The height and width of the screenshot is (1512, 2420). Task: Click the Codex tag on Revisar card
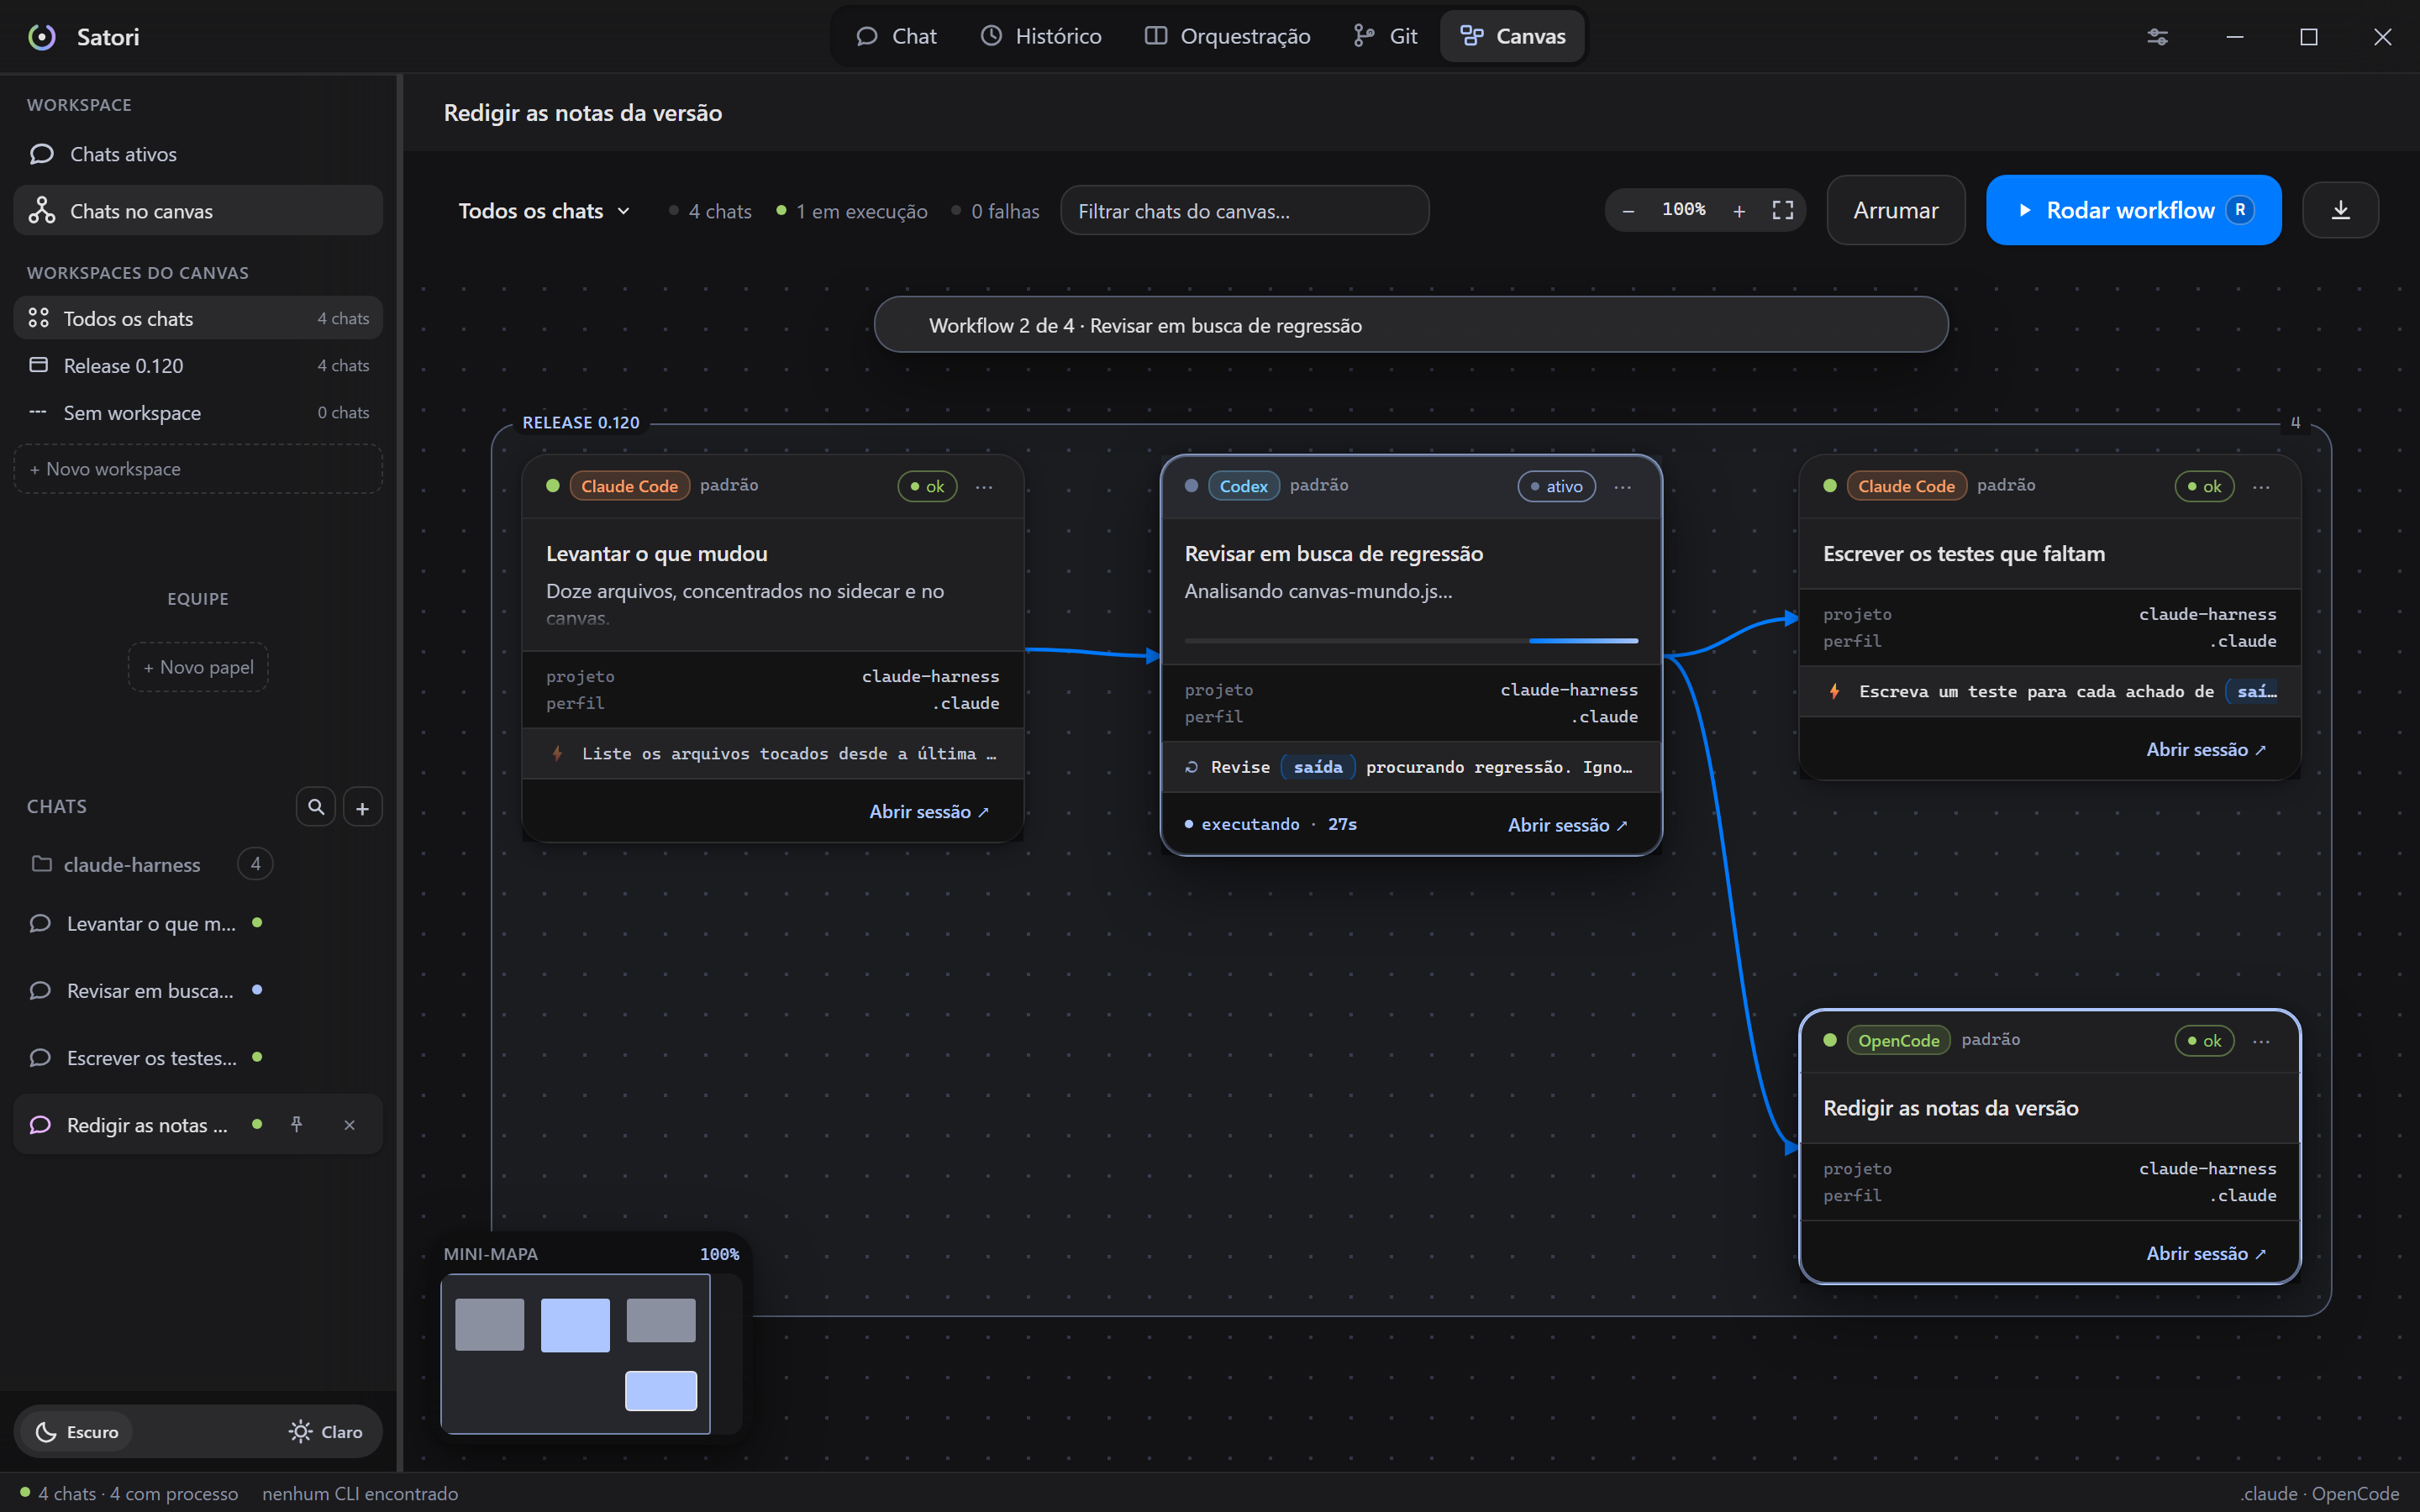(1243, 487)
